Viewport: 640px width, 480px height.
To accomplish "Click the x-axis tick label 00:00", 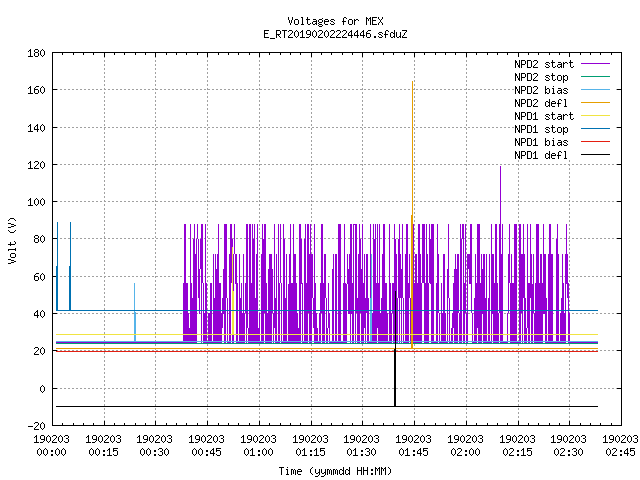I will (51, 452).
